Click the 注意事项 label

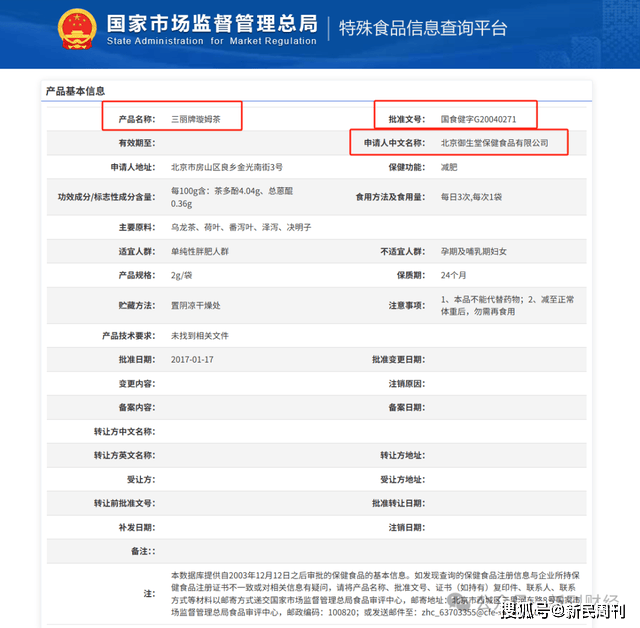tap(407, 305)
